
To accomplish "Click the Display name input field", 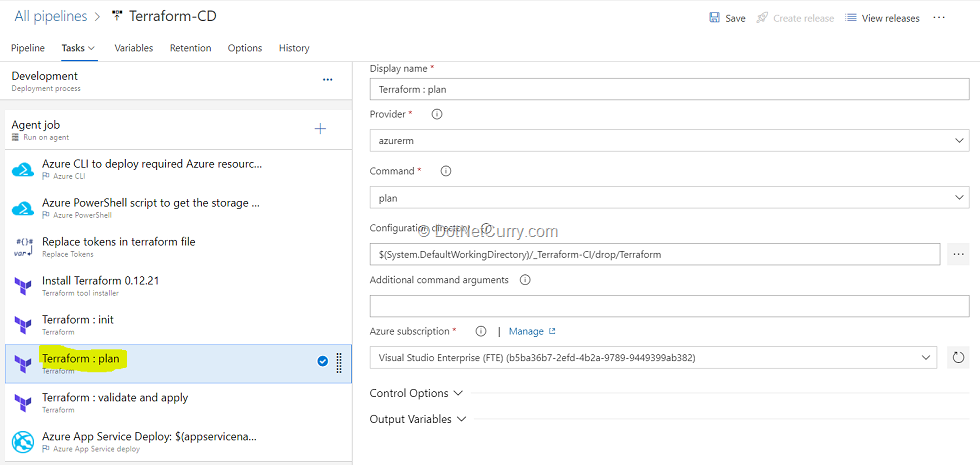I will [x=669, y=89].
